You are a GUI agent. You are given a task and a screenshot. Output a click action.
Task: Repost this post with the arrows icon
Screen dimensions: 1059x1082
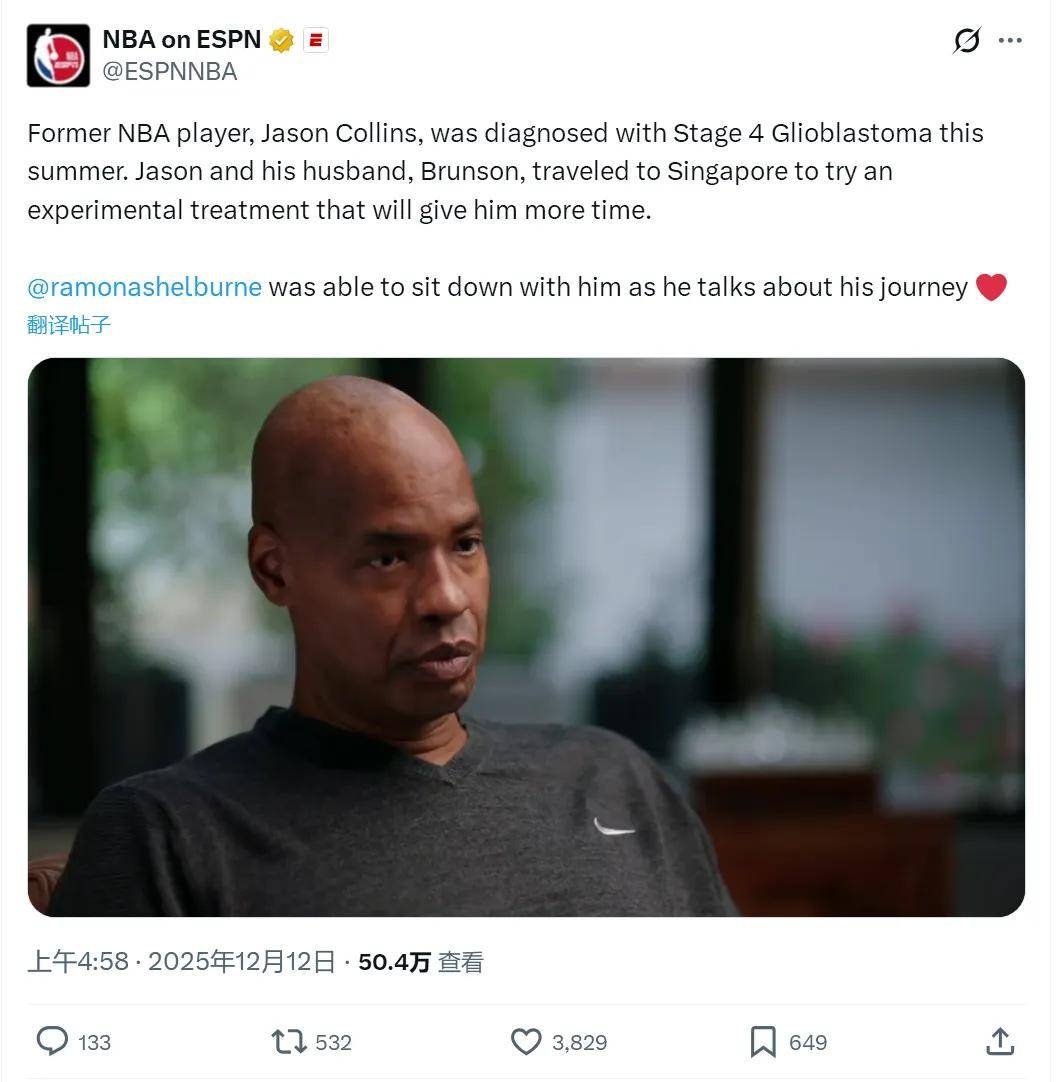289,1041
